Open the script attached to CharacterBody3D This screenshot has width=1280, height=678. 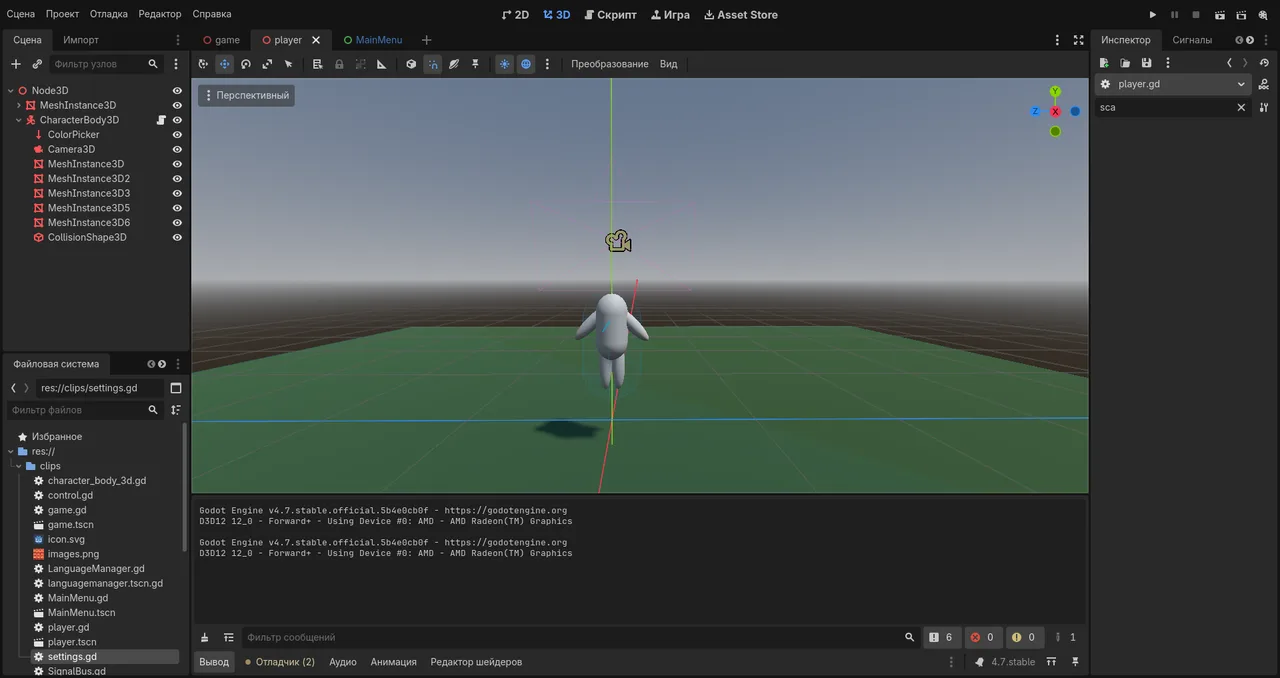(x=161, y=120)
